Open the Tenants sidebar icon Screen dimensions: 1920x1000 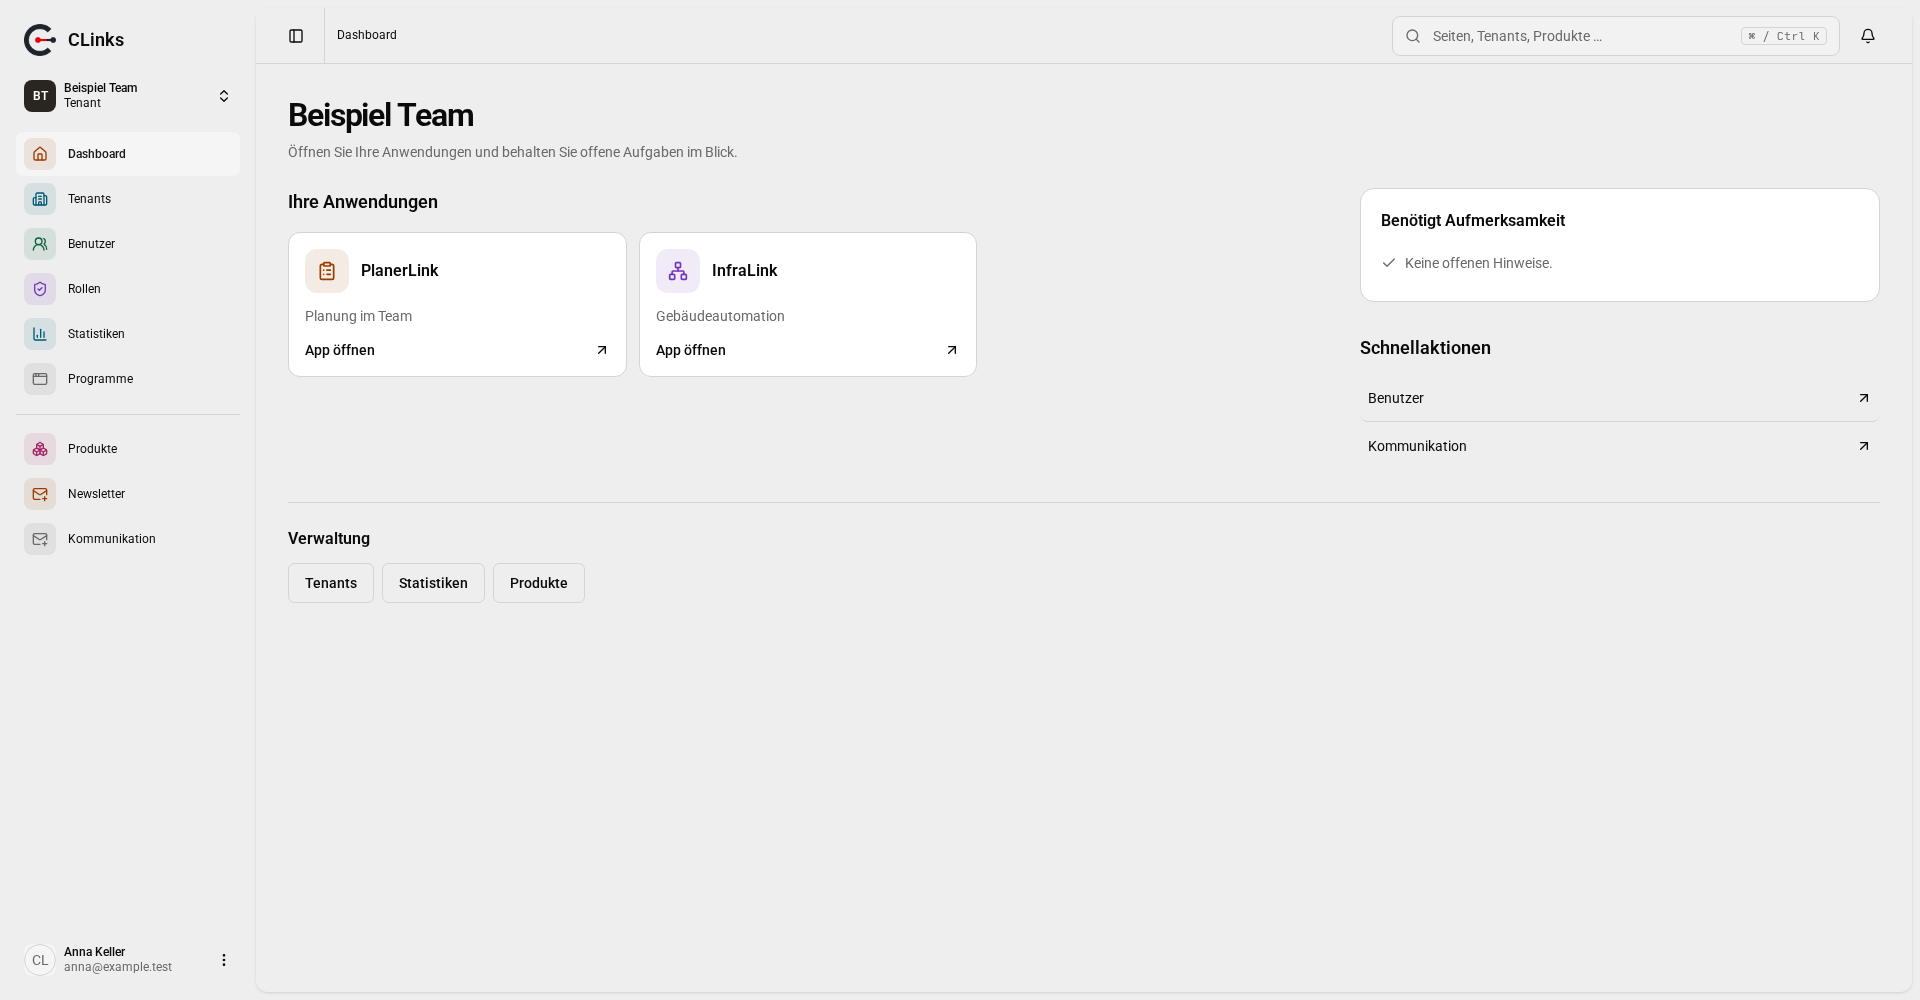[x=40, y=199]
